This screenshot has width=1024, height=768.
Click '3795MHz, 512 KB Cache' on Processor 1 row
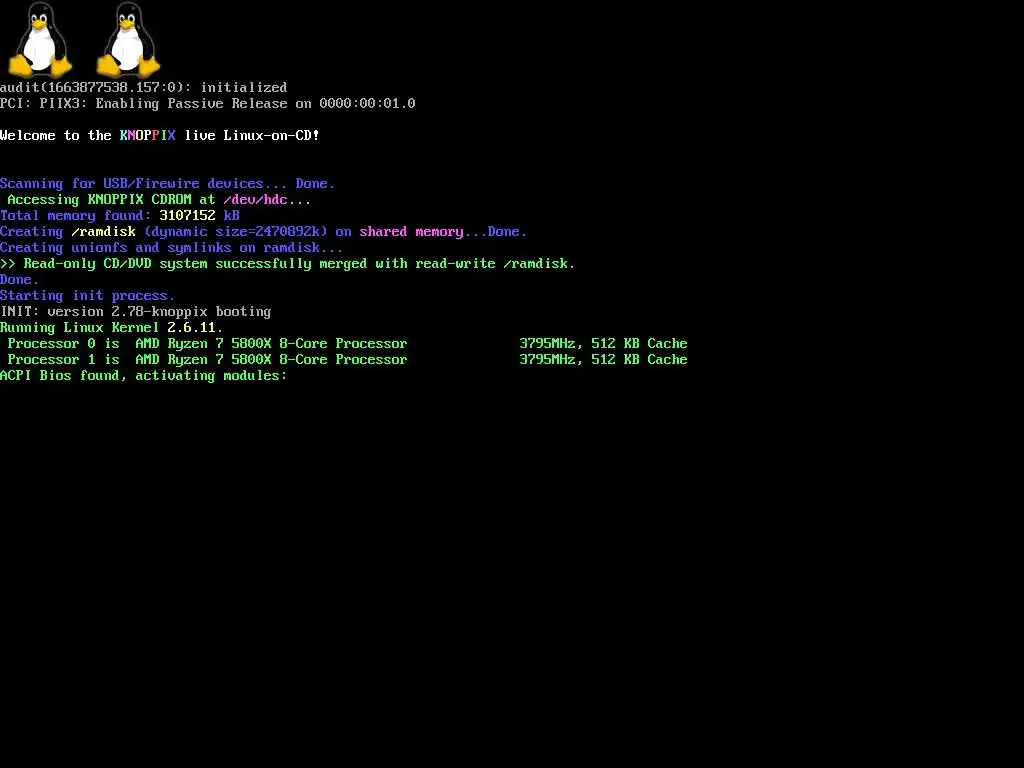click(603, 360)
